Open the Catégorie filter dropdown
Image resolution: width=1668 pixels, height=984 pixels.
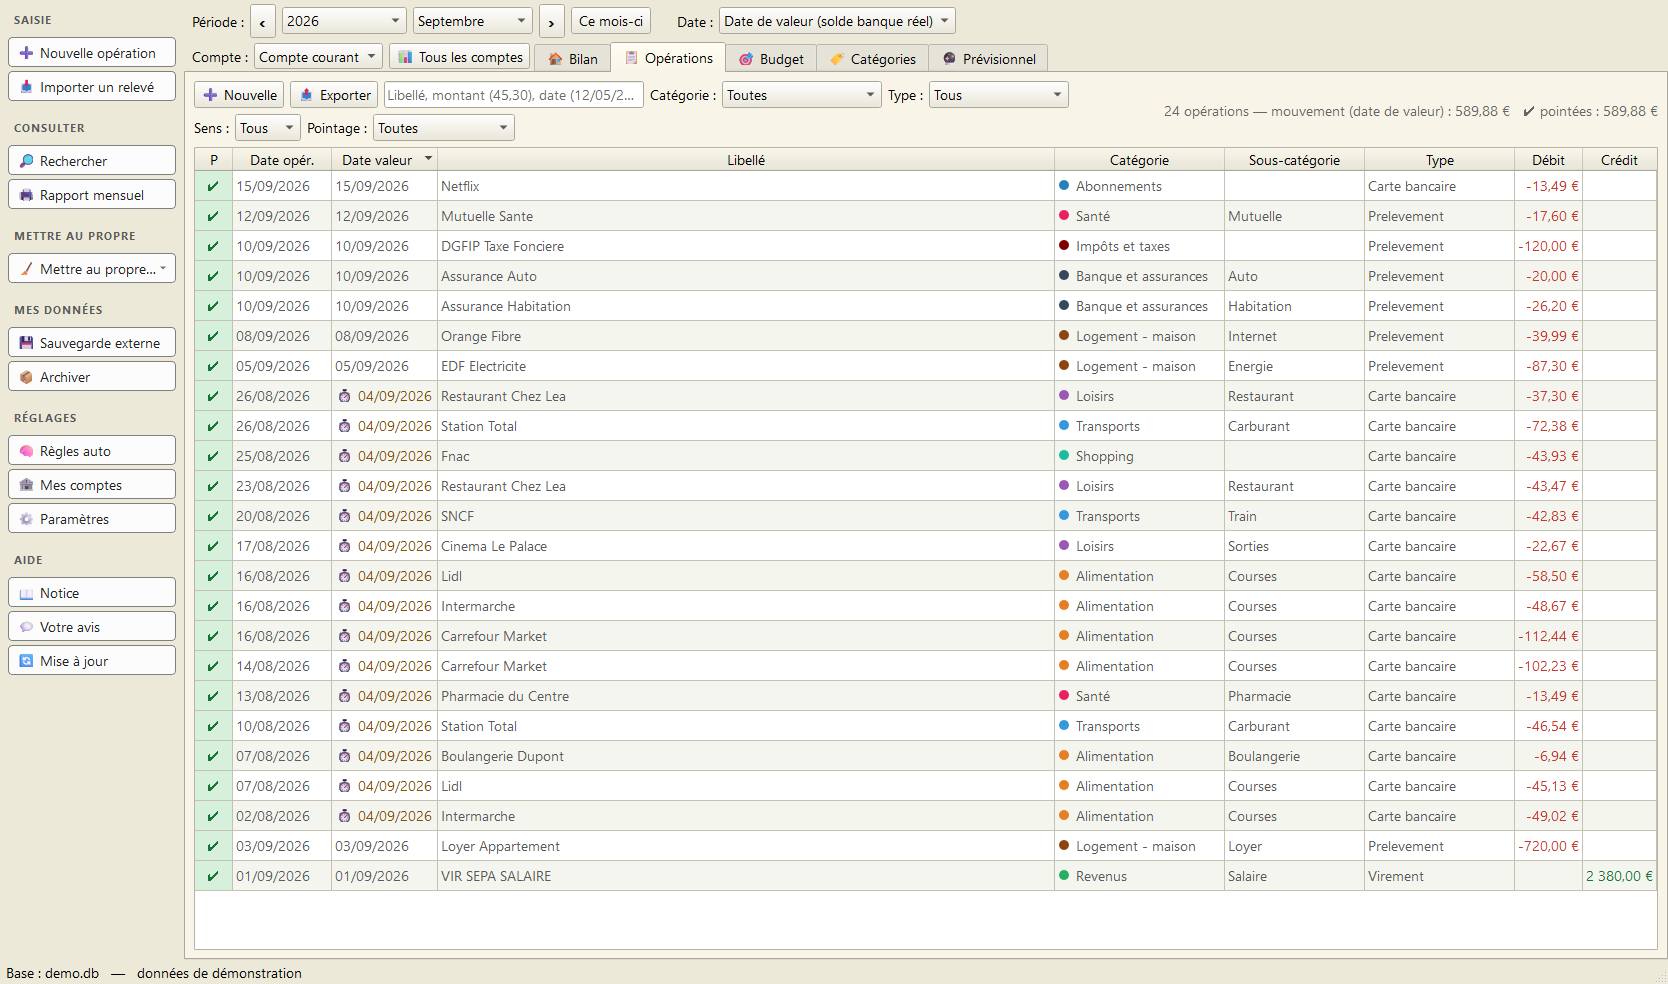click(x=802, y=95)
